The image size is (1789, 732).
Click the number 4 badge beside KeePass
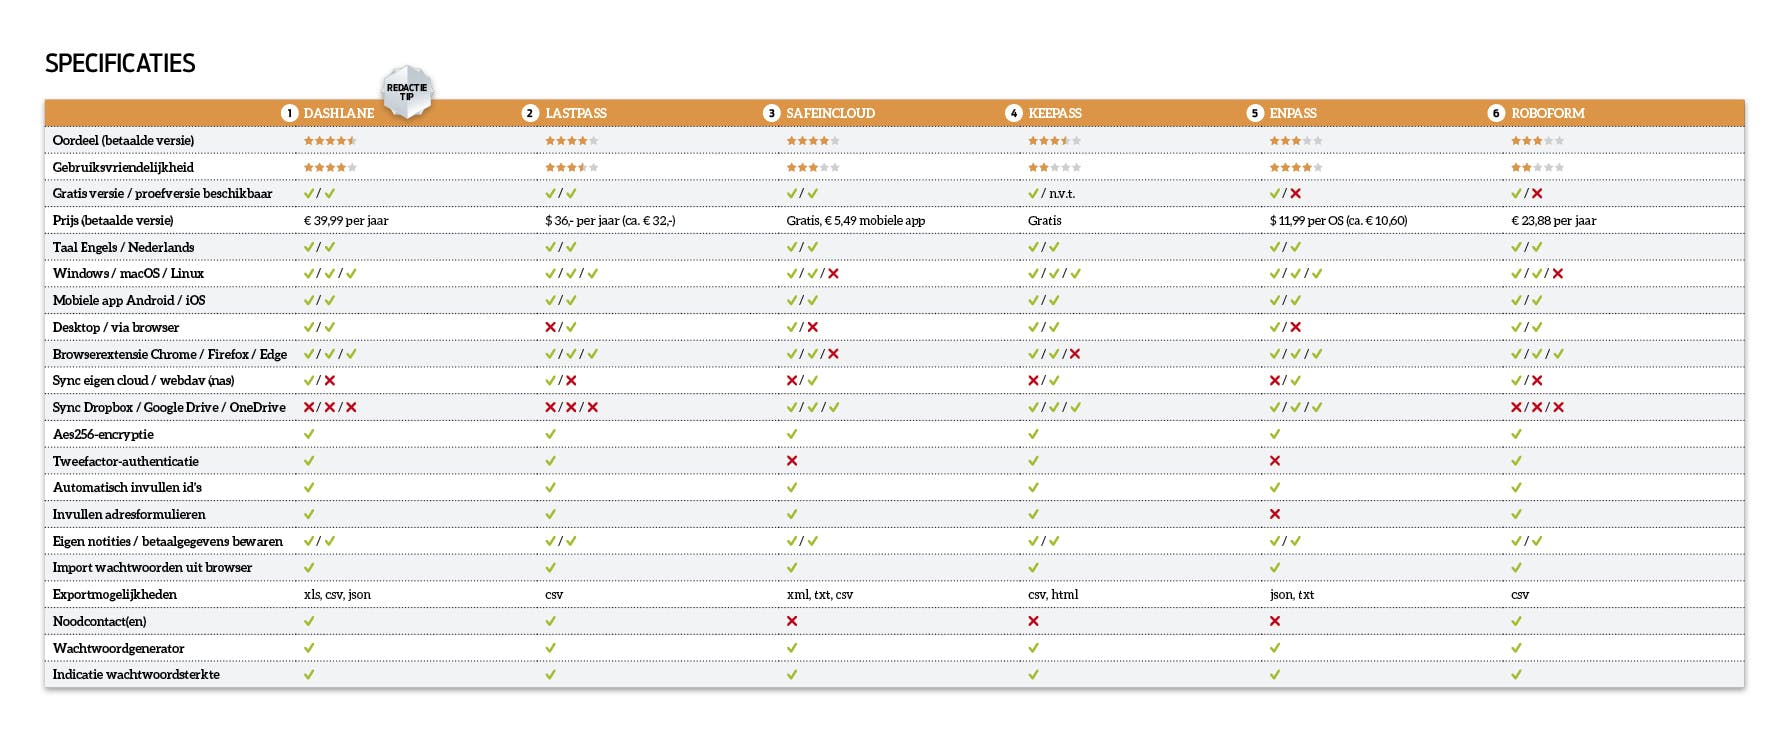click(x=1013, y=113)
